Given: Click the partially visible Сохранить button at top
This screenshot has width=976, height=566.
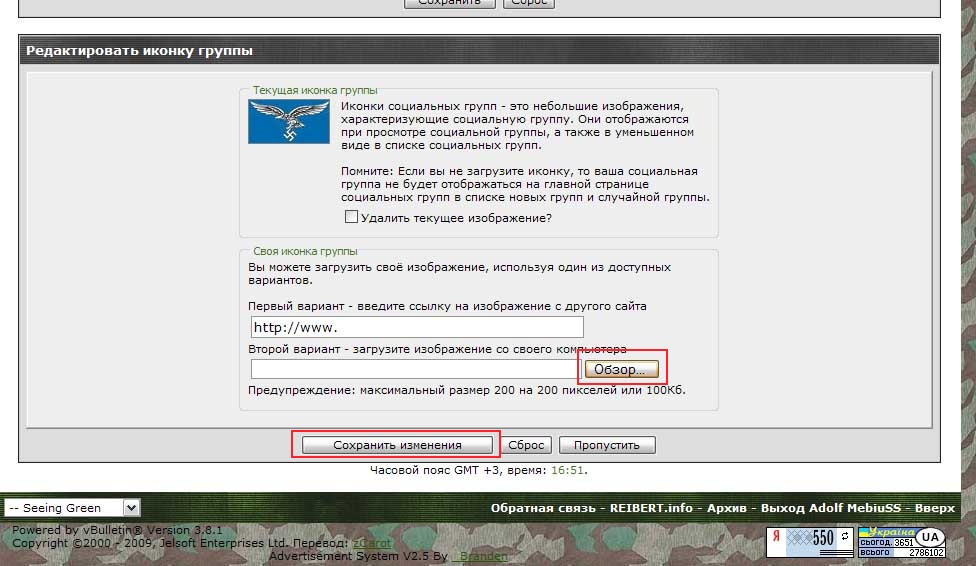Looking at the screenshot, I should tap(449, 3).
